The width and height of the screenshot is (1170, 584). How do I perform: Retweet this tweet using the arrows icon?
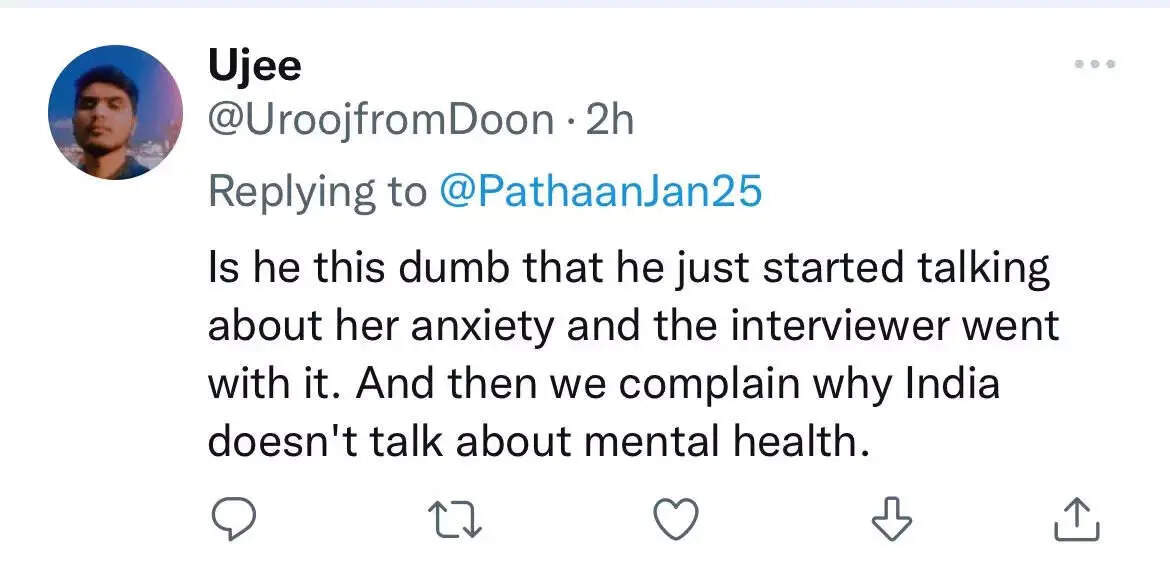click(454, 520)
